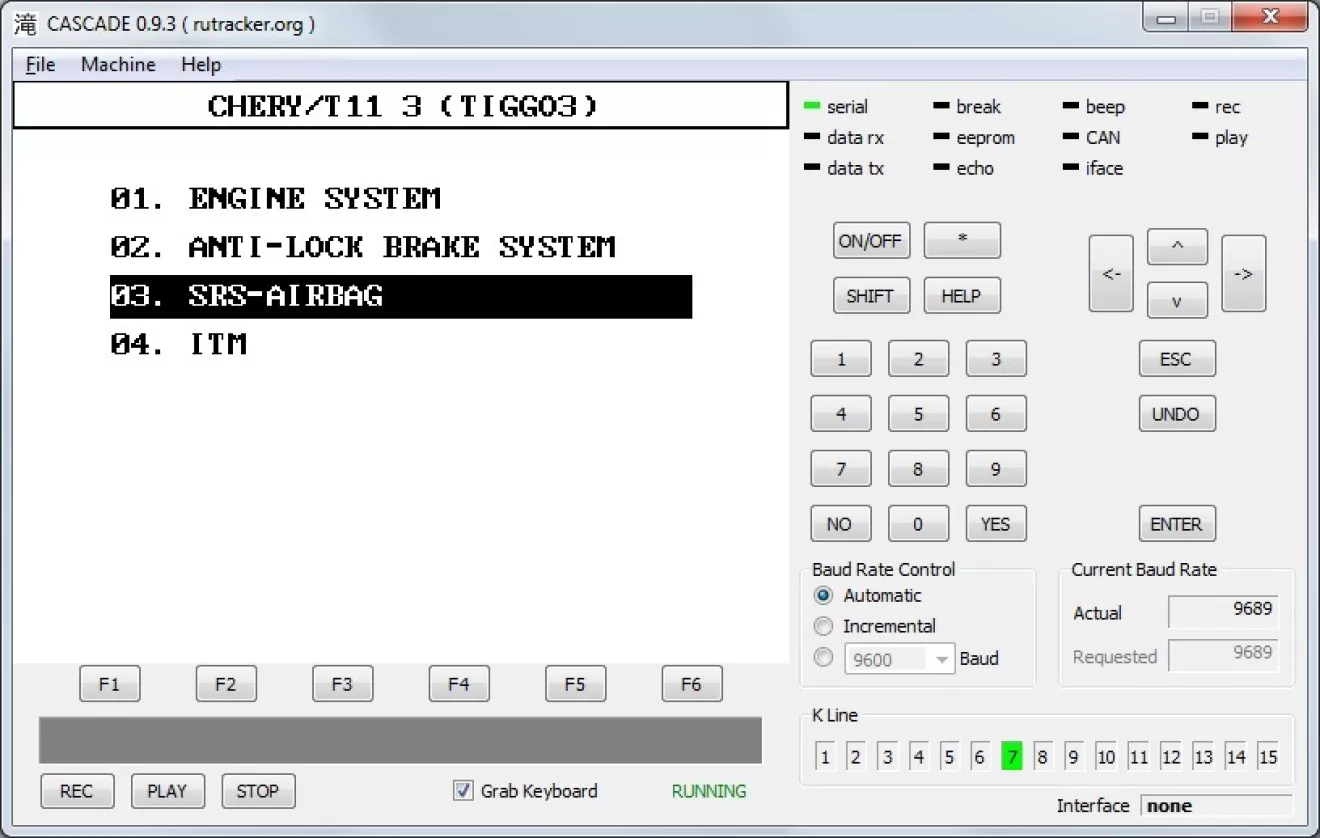Screen dimensions: 1320x838
Task: Click the Actual baud rate field
Action: [1223, 612]
